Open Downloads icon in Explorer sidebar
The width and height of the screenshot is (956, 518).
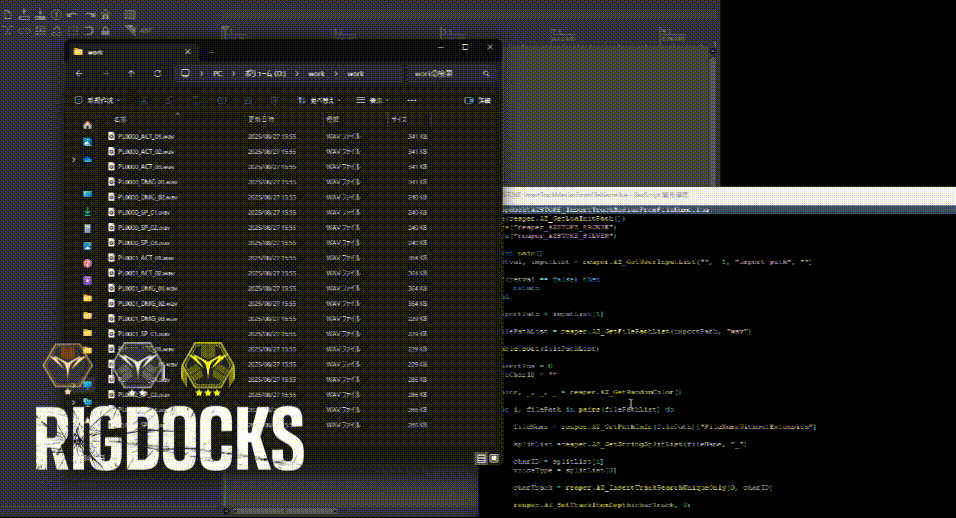click(x=87, y=211)
